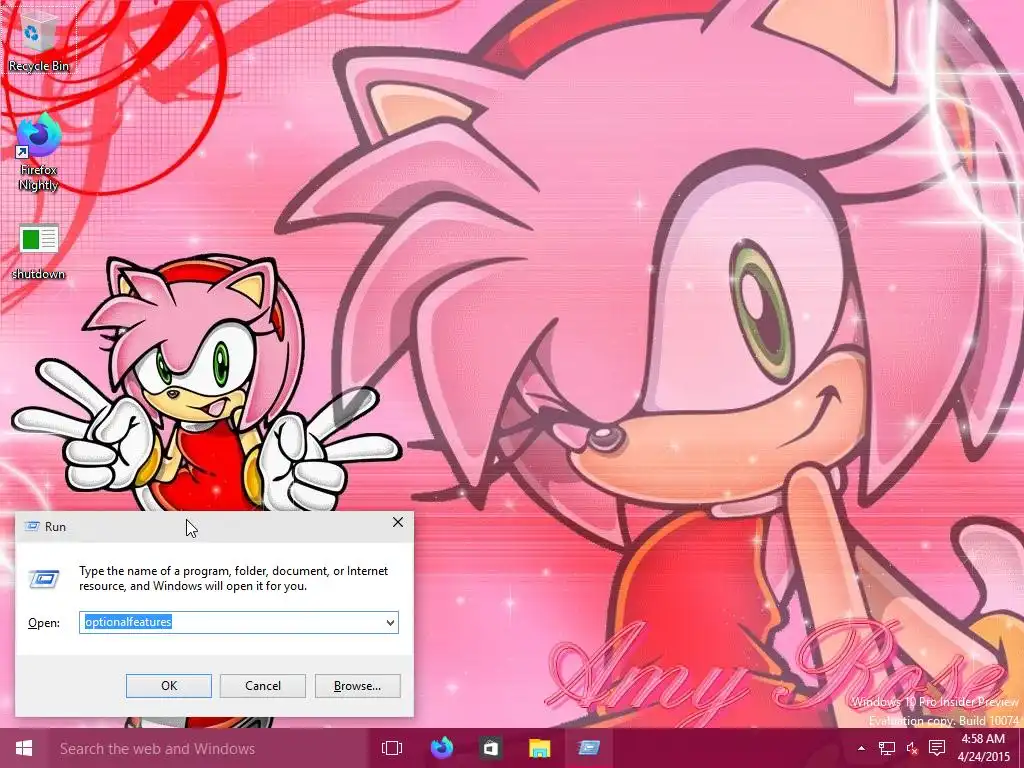Open File Explorer from the taskbar
This screenshot has width=1024, height=768.
point(539,748)
